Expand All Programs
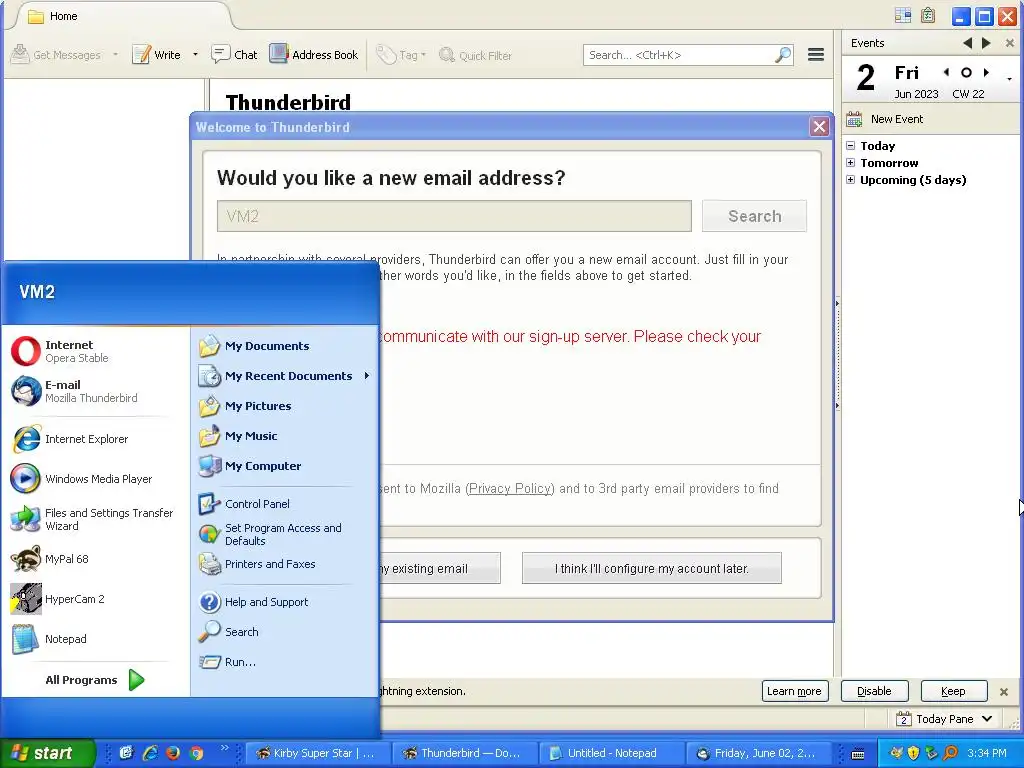The width and height of the screenshot is (1024, 768). click(95, 680)
